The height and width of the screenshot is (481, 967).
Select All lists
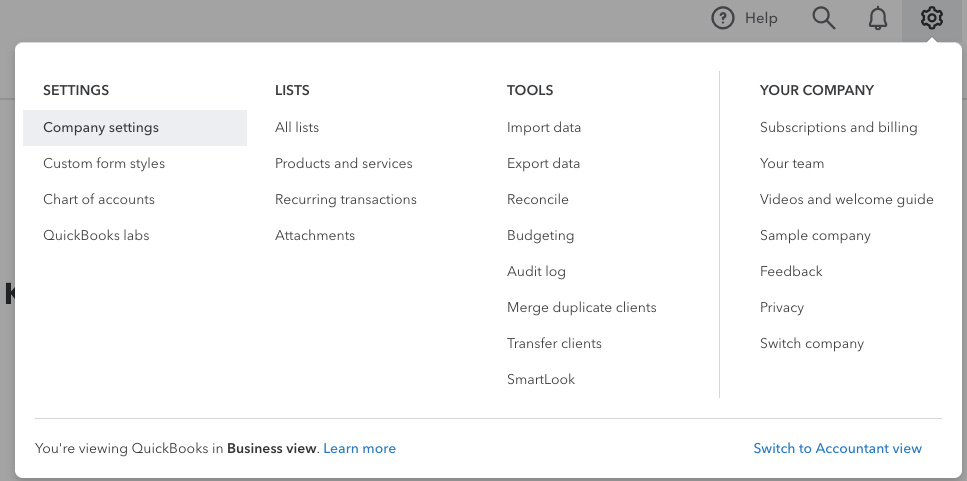(297, 127)
